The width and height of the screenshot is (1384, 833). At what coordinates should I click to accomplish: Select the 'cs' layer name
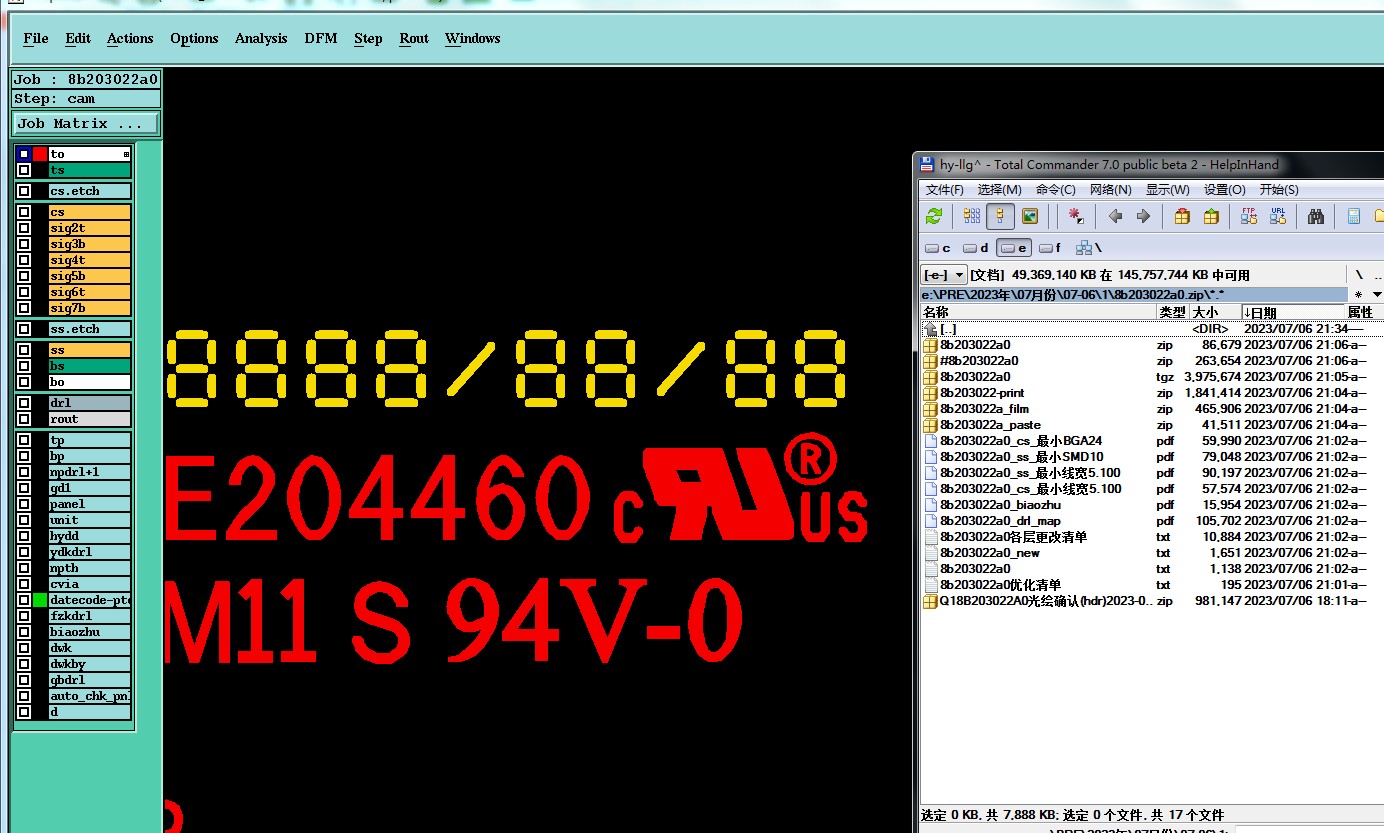tap(90, 212)
